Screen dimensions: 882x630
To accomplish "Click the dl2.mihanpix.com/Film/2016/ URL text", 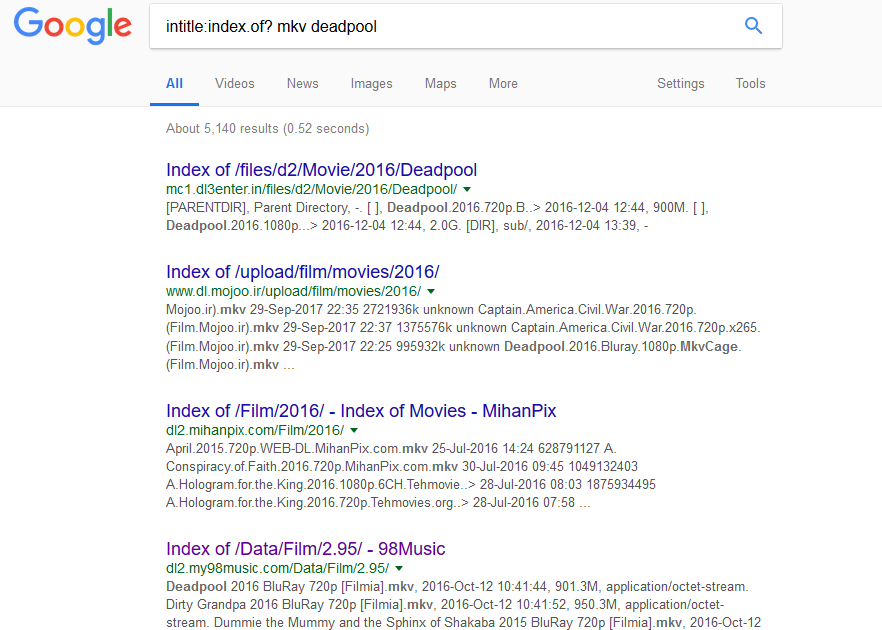I will coord(255,430).
